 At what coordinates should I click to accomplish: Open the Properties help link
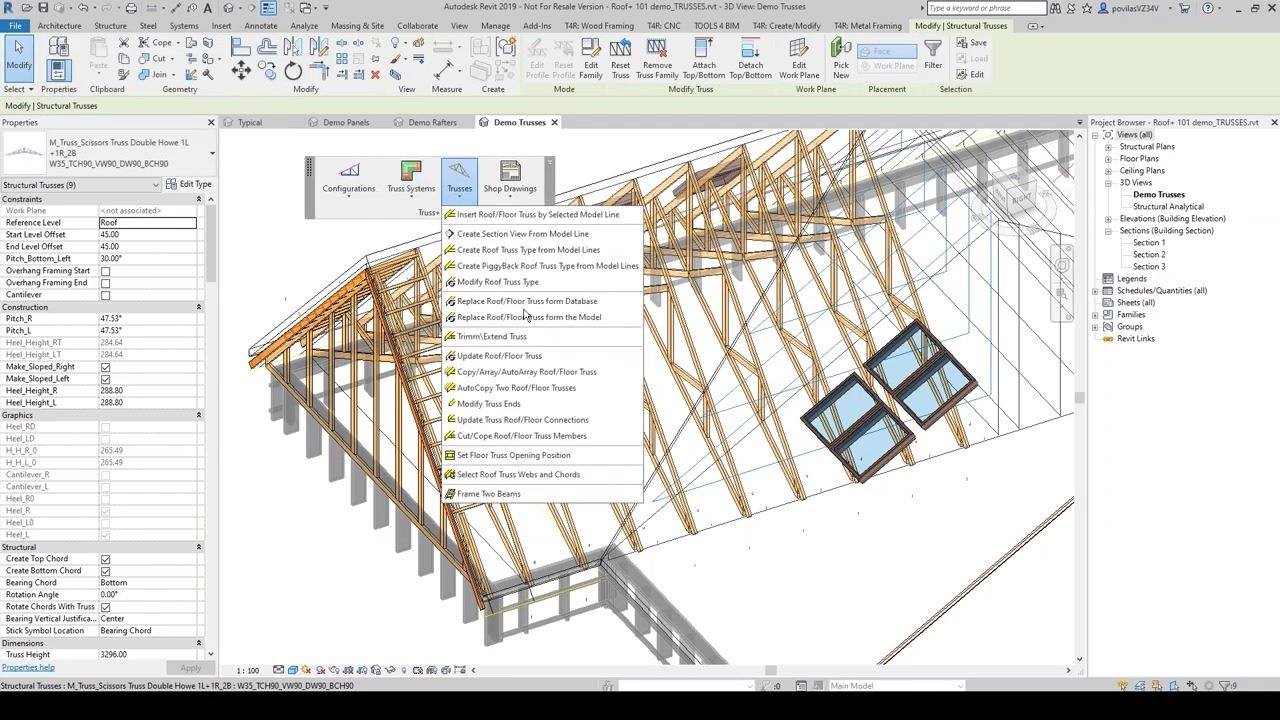(28, 668)
